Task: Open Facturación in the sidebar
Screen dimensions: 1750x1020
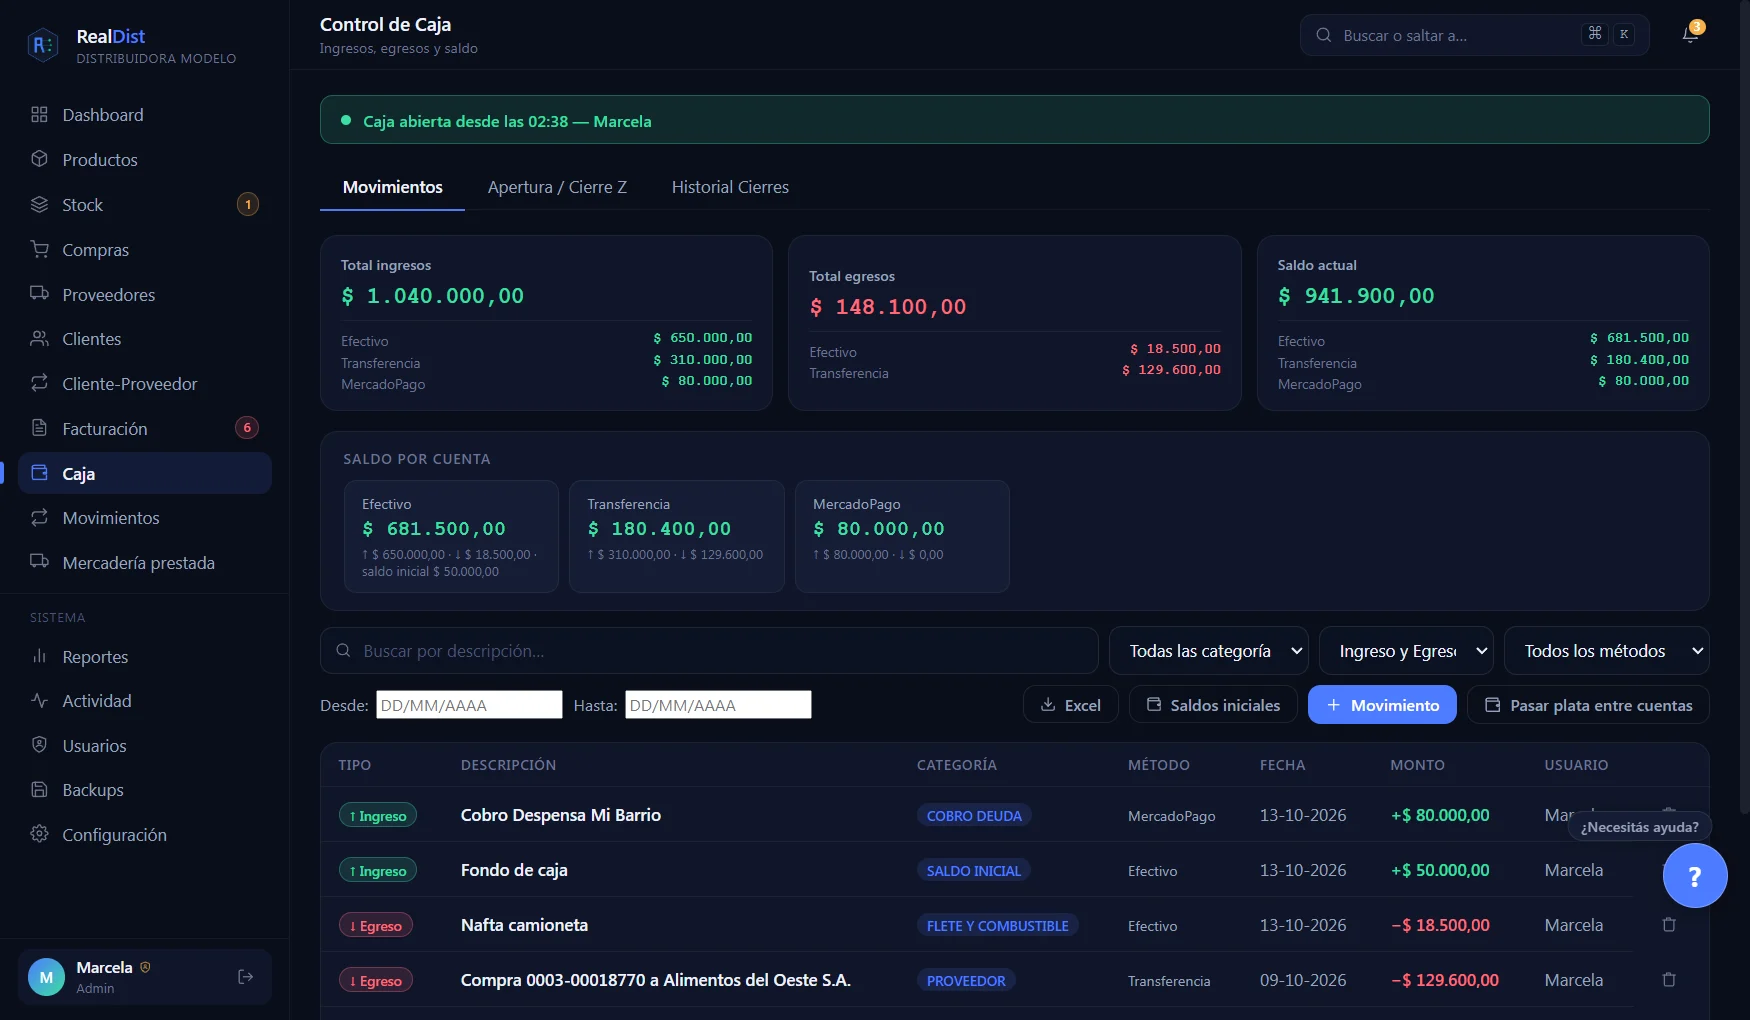Action: [145, 429]
